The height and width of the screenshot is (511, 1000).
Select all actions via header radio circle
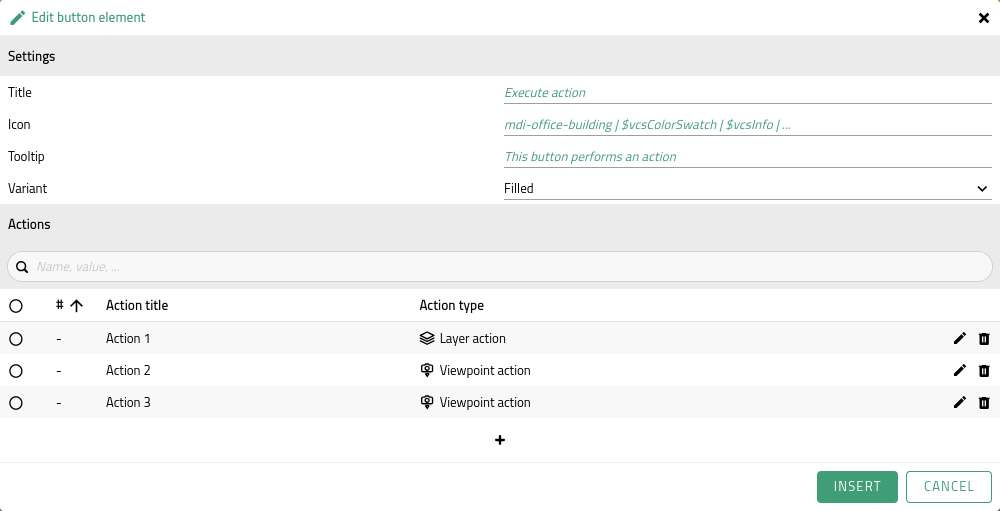(x=16, y=306)
